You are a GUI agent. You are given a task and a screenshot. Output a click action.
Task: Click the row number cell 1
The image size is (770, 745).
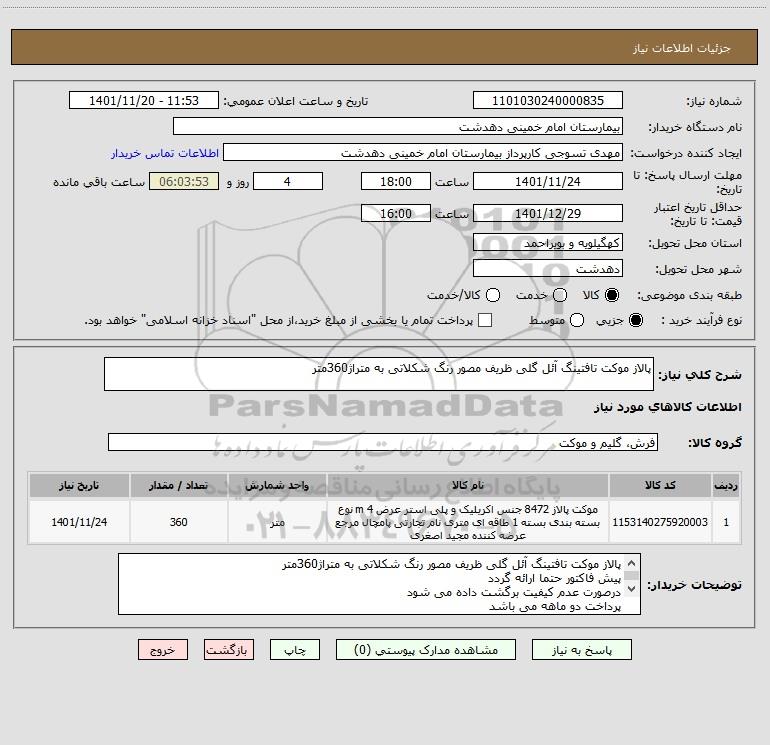726,522
